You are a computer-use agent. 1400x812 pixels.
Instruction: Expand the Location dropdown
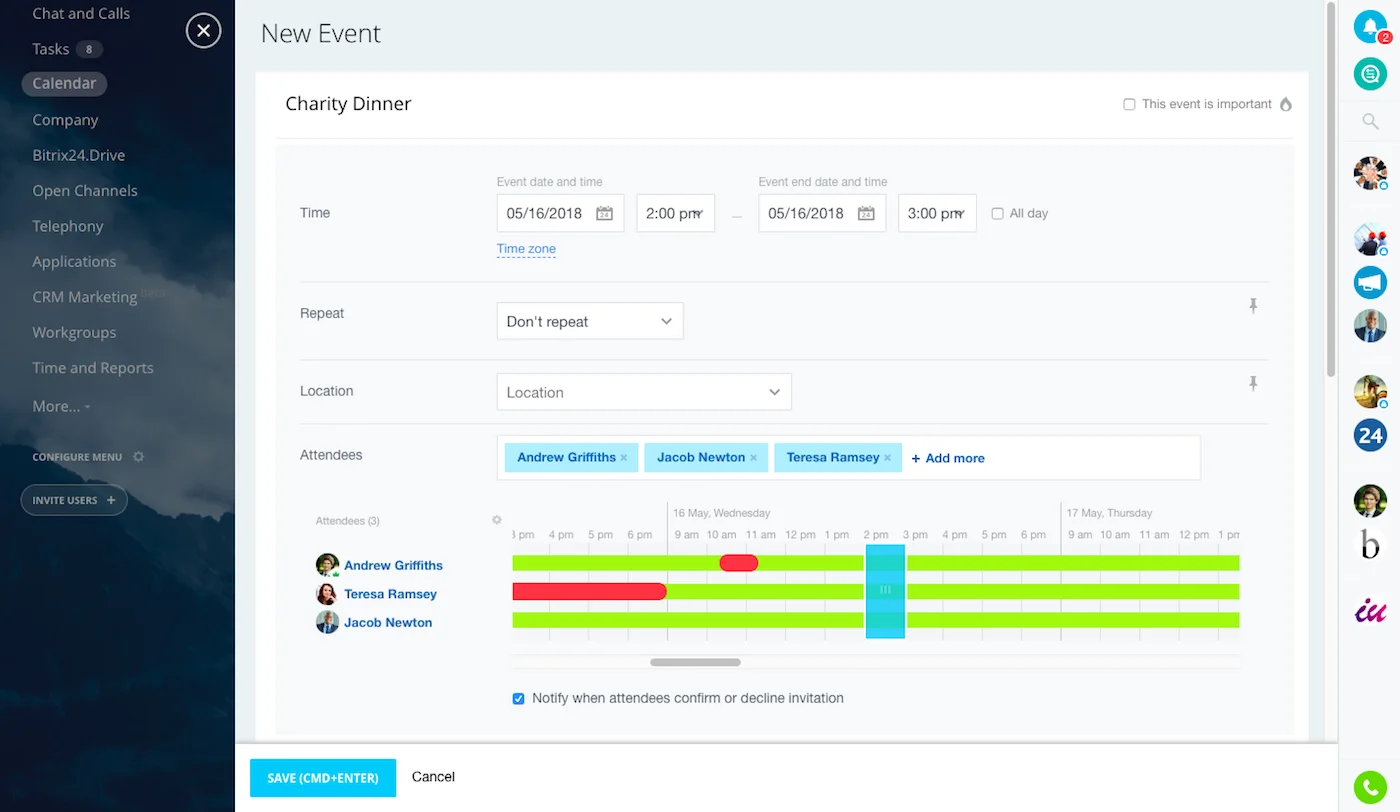643,392
